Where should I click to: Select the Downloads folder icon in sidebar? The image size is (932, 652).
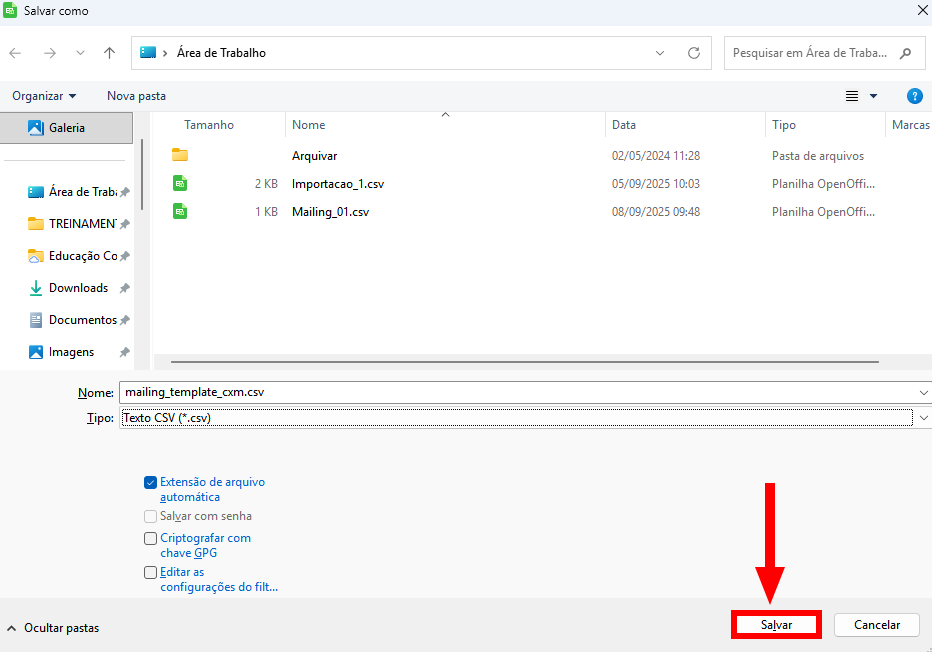(x=36, y=288)
